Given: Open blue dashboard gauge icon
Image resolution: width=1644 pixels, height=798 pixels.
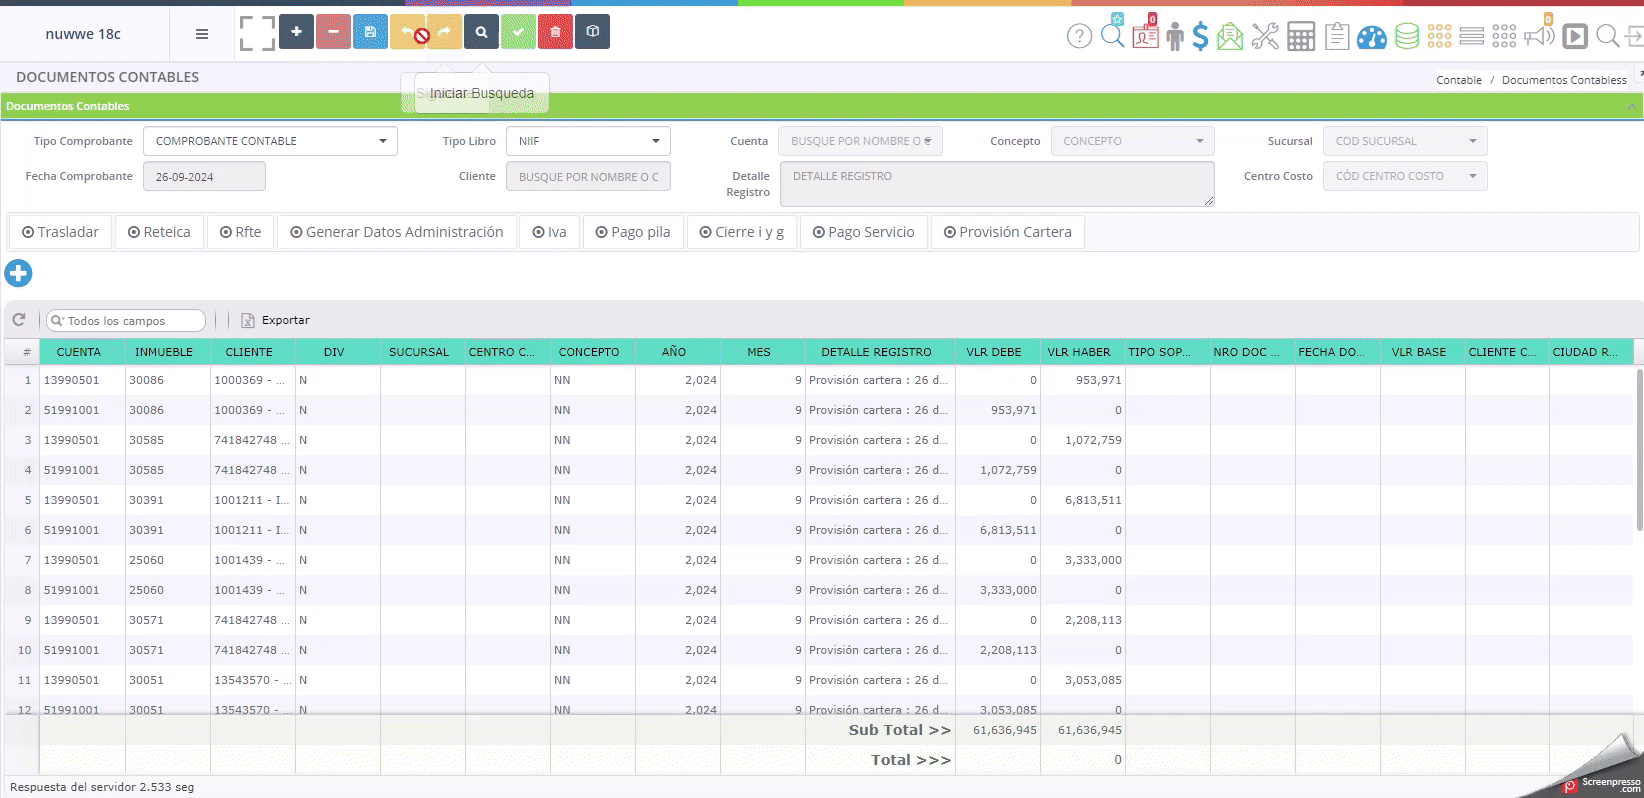Looking at the screenshot, I should coord(1372,37).
